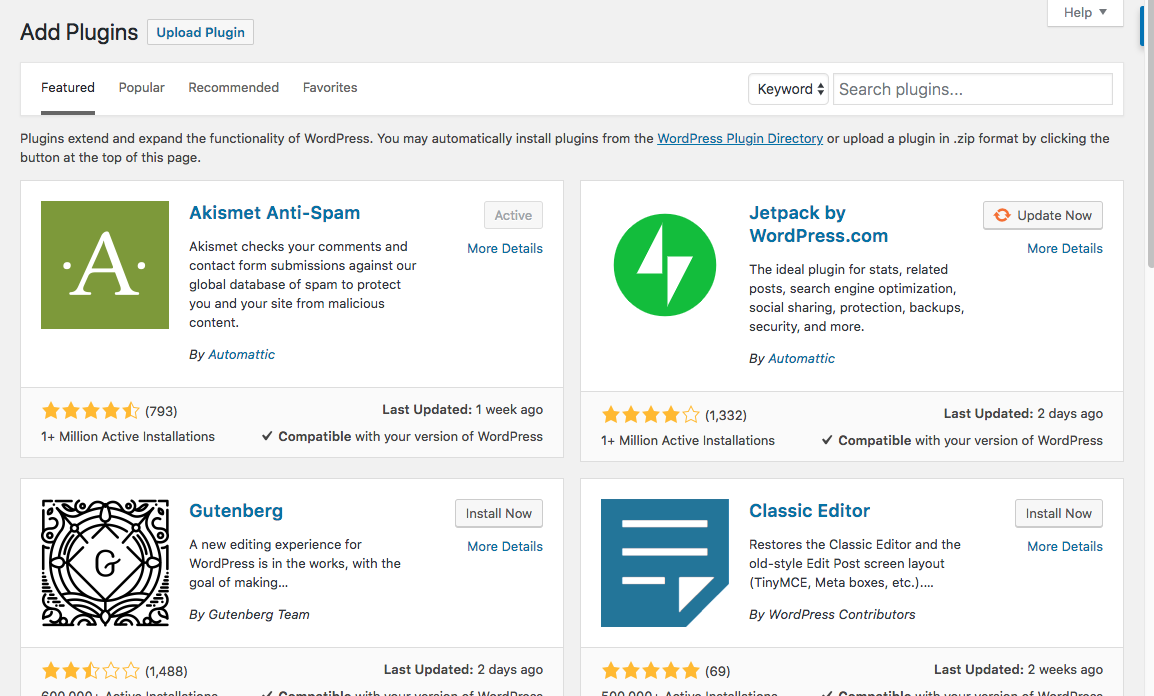
Task: Click 'By WordPress Contributors' author text
Action: (832, 614)
